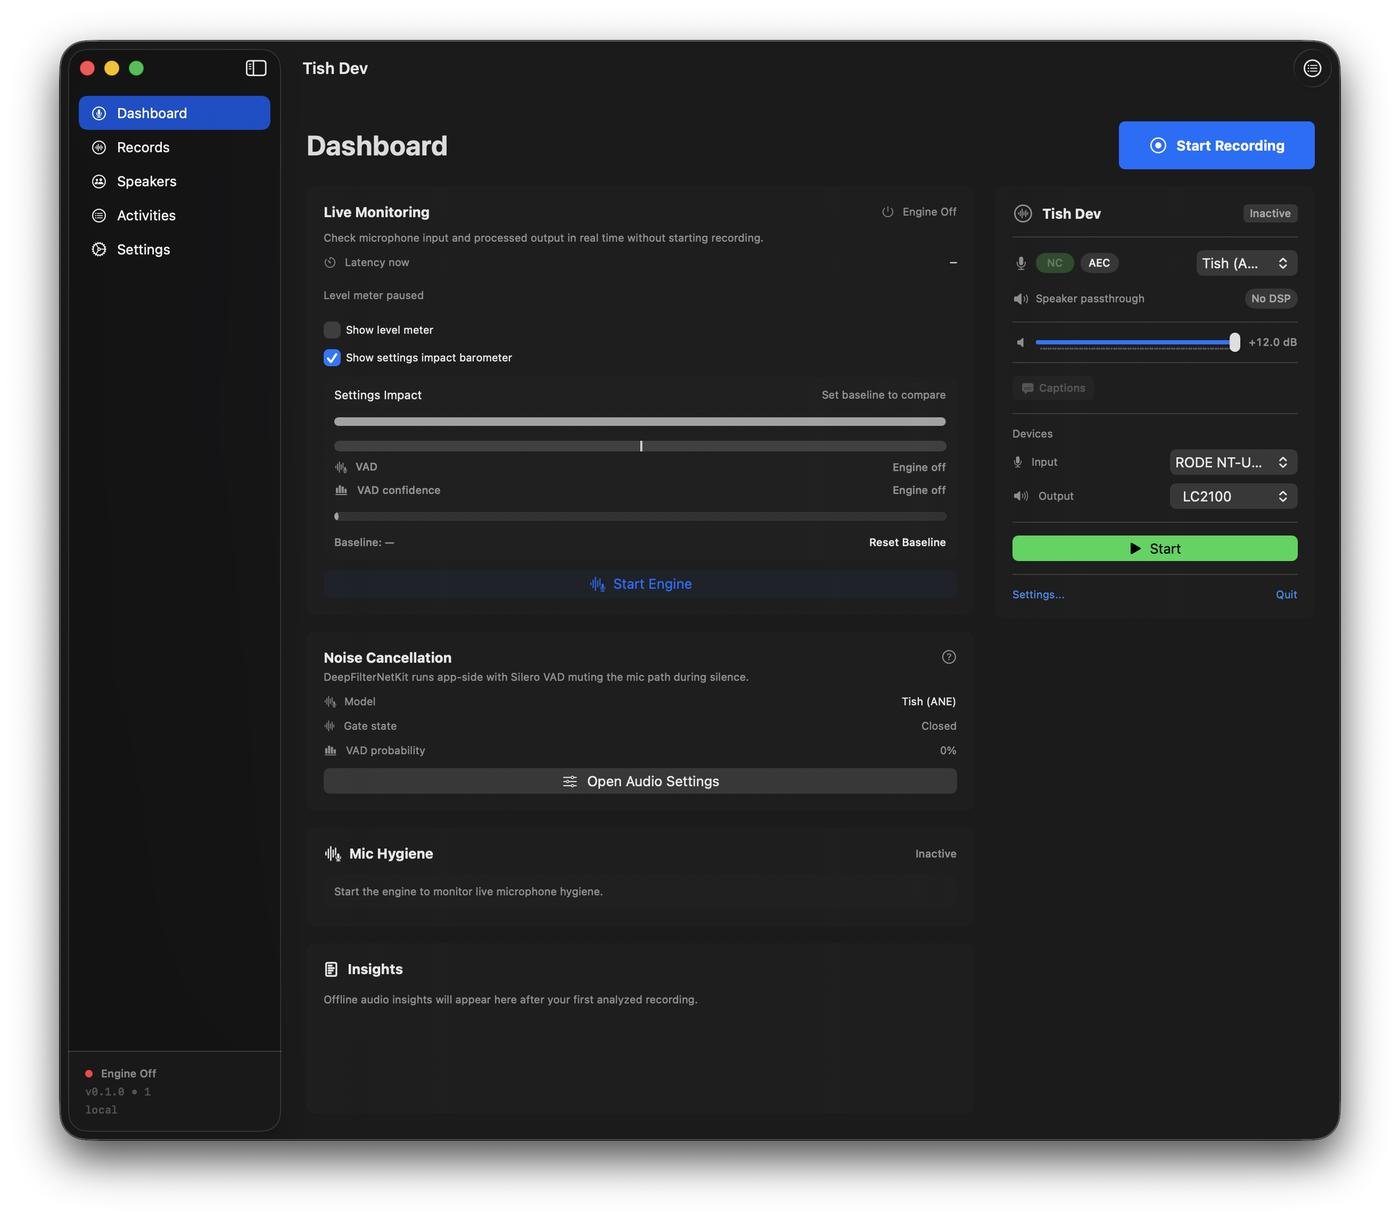1400x1219 pixels.
Task: Click the Mic Hygiene waveform icon
Action: (333, 854)
